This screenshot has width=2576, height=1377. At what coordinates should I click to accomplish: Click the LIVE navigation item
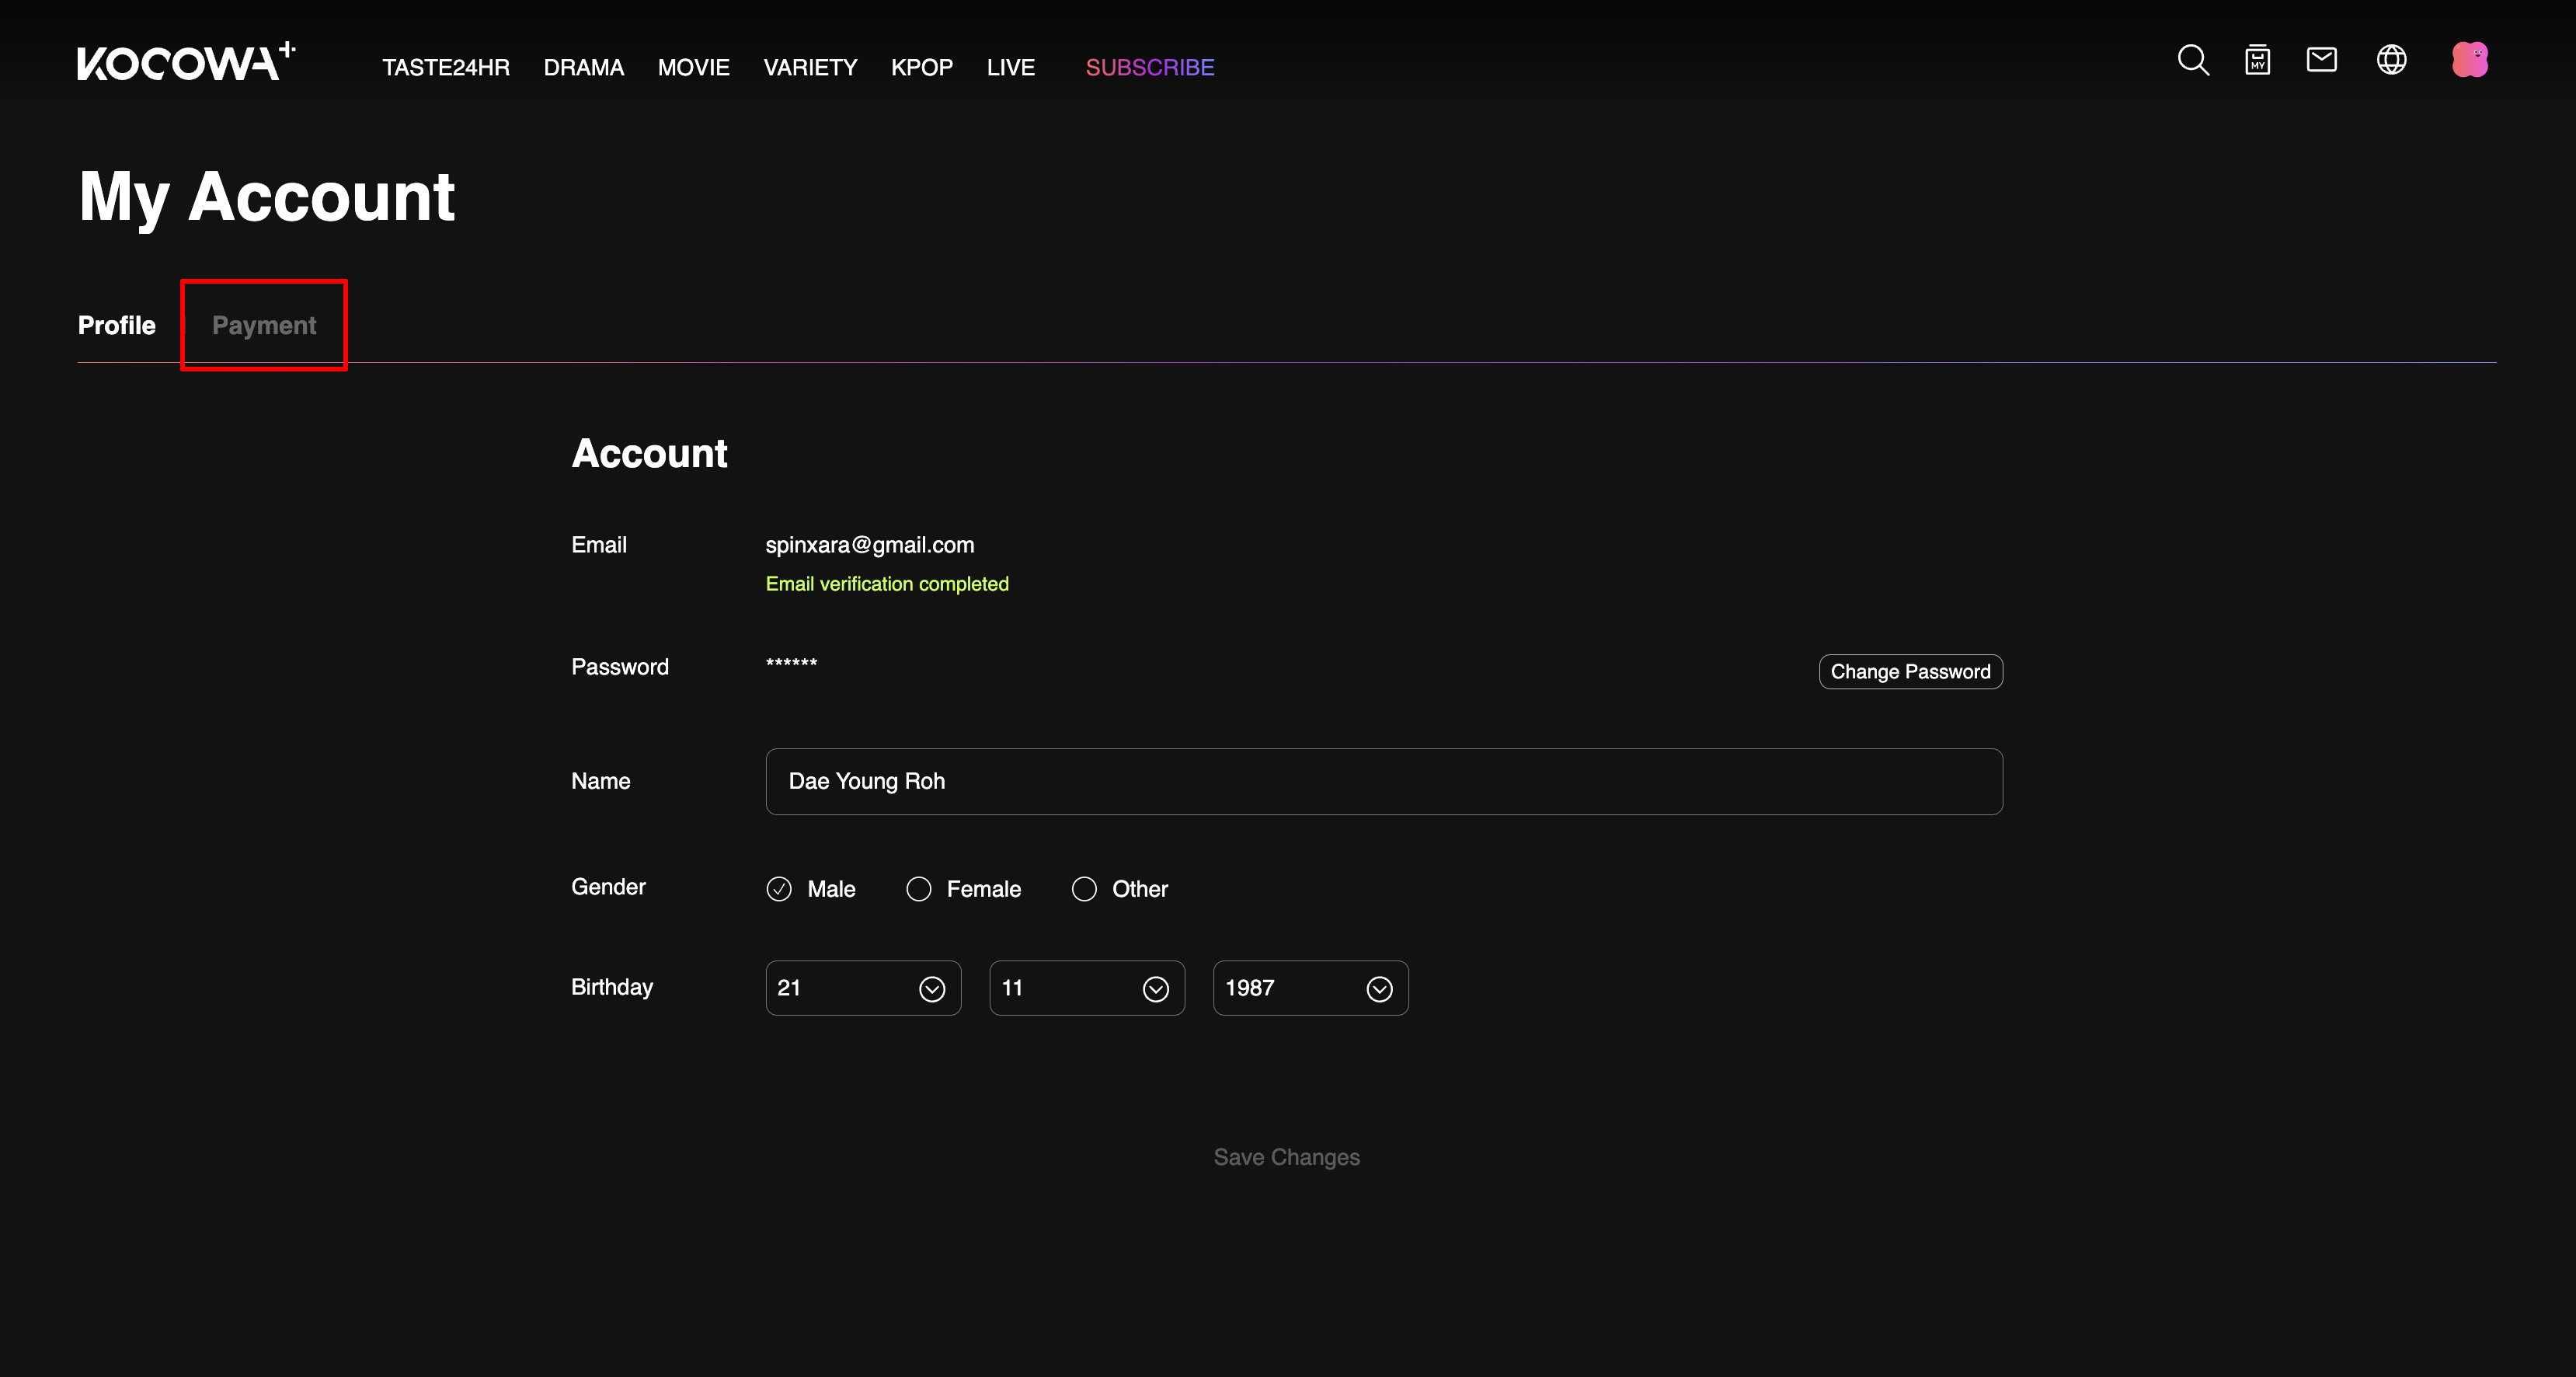point(1012,67)
